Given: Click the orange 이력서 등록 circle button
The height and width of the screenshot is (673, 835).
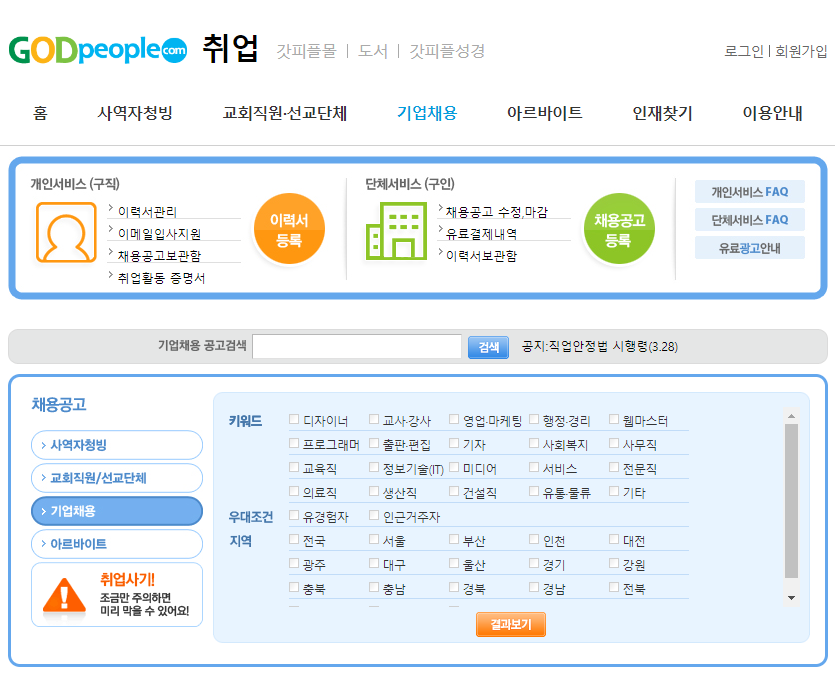Looking at the screenshot, I should tap(289, 229).
